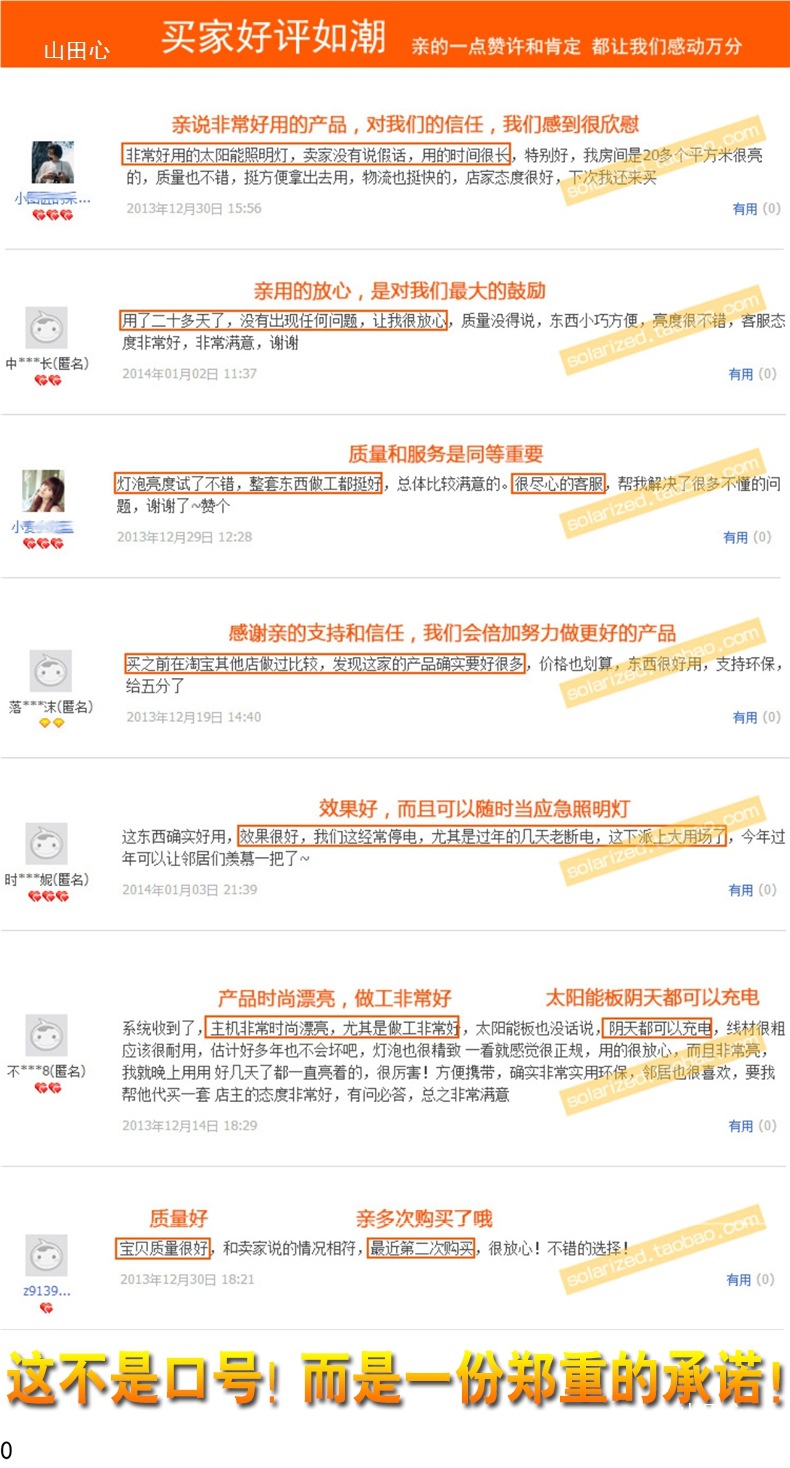The height and width of the screenshot is (1468, 790).
Task: Click the default avatar of 时***妮
Action: pos(46,844)
